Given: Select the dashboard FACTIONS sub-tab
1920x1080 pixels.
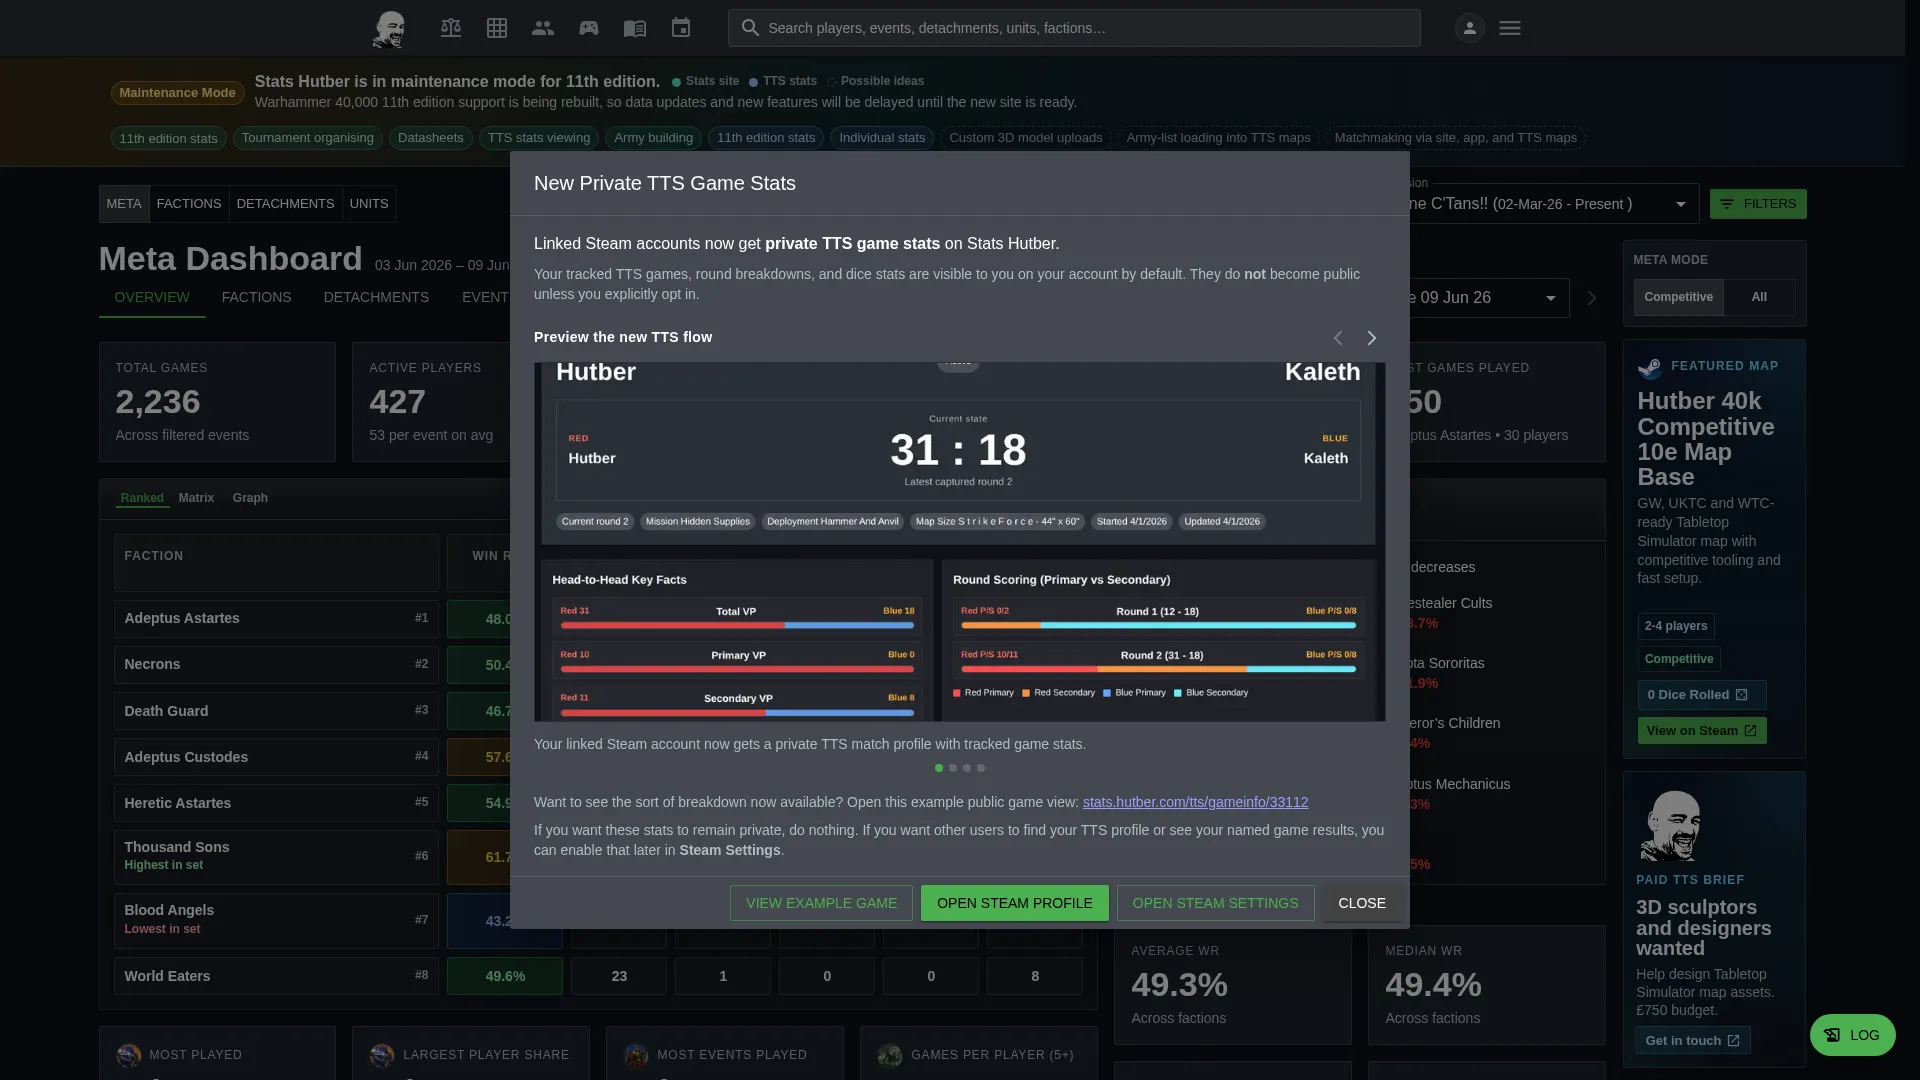Looking at the screenshot, I should [257, 298].
